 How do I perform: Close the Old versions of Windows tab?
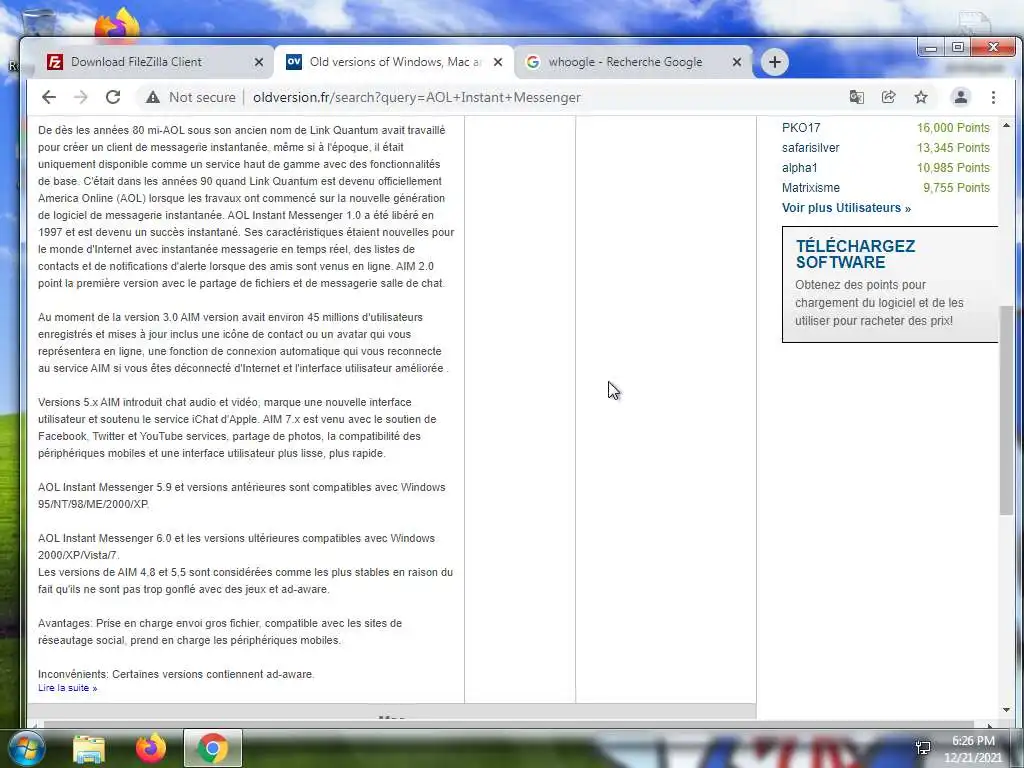498,62
